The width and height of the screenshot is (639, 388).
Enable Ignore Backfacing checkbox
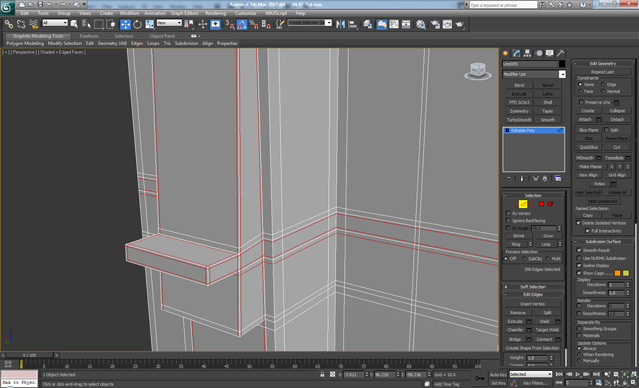pyautogui.click(x=508, y=220)
